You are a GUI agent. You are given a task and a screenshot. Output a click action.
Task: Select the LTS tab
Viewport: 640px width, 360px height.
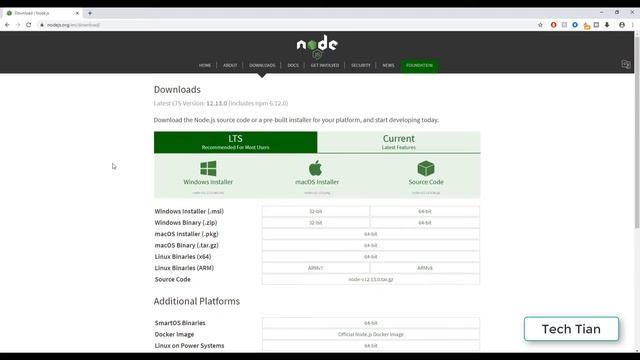coord(236,142)
